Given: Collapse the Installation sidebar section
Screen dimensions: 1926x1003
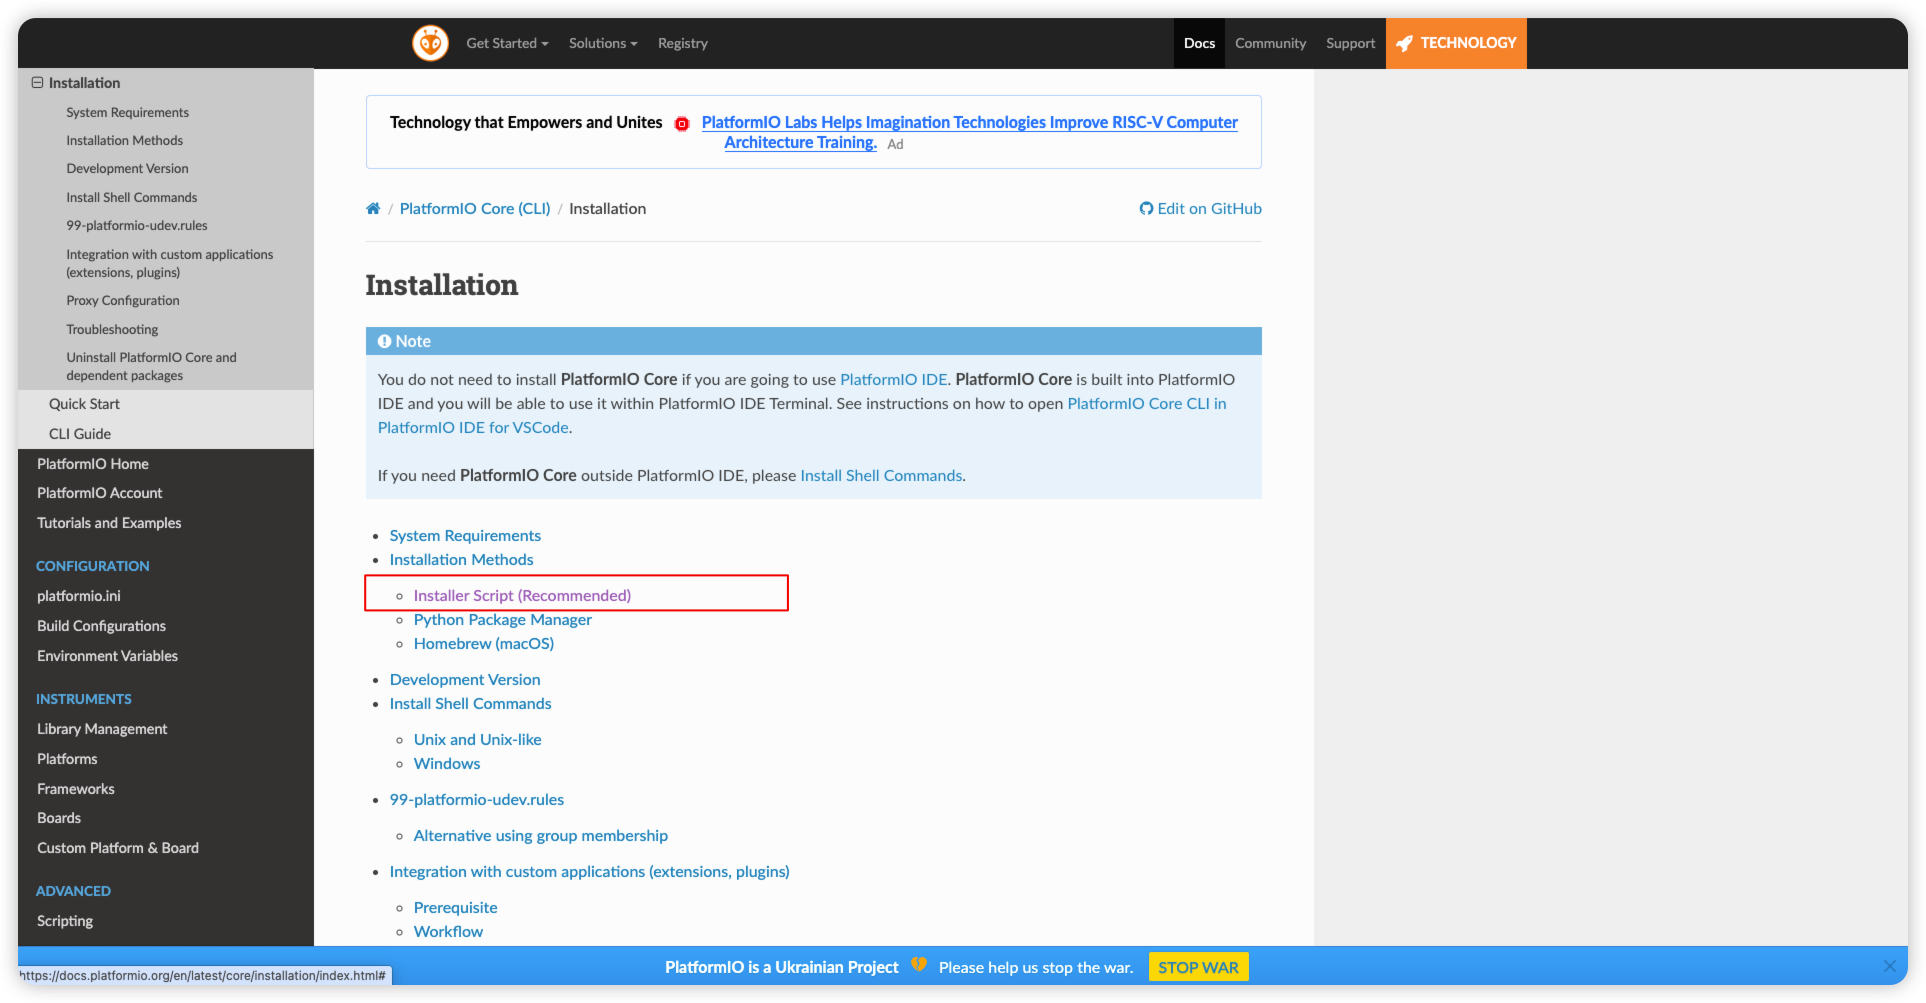Looking at the screenshot, I should (x=37, y=83).
